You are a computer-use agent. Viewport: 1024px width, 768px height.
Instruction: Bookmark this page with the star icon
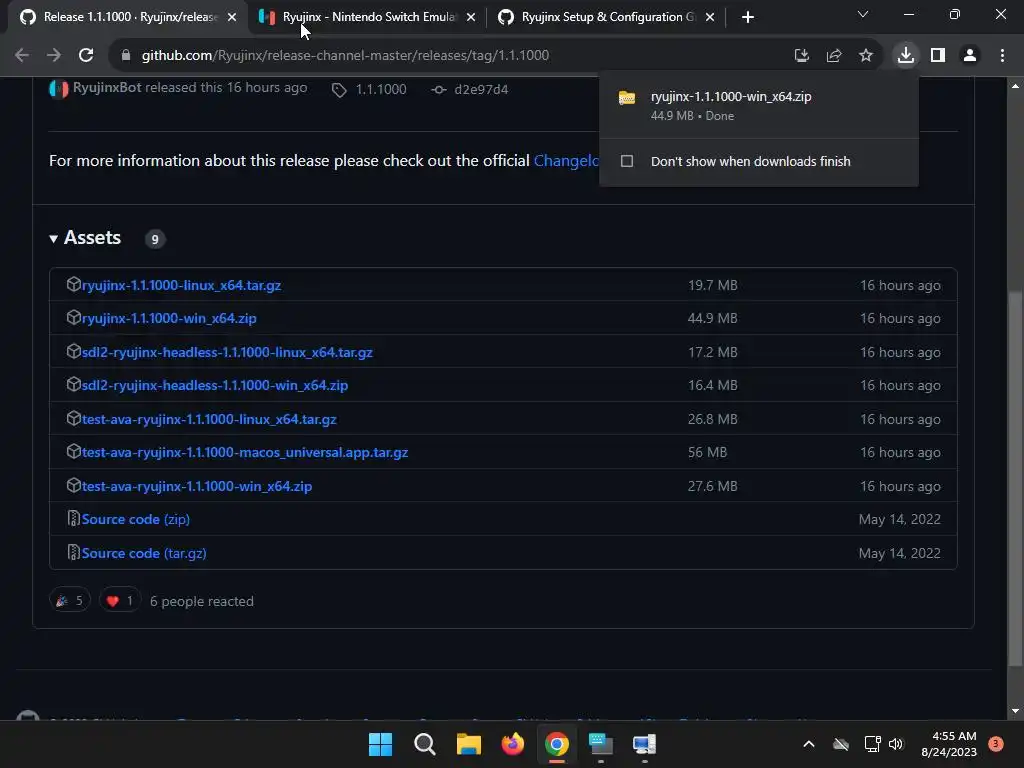pos(866,56)
